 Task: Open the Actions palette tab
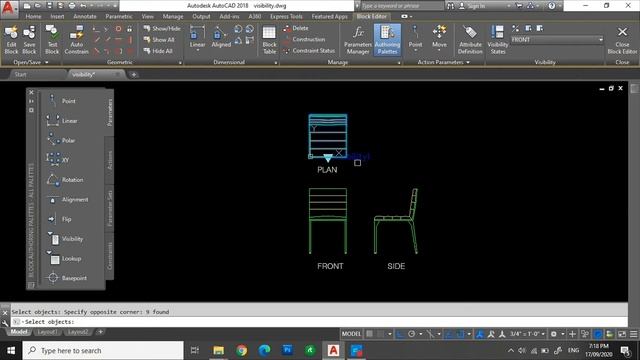(109, 160)
